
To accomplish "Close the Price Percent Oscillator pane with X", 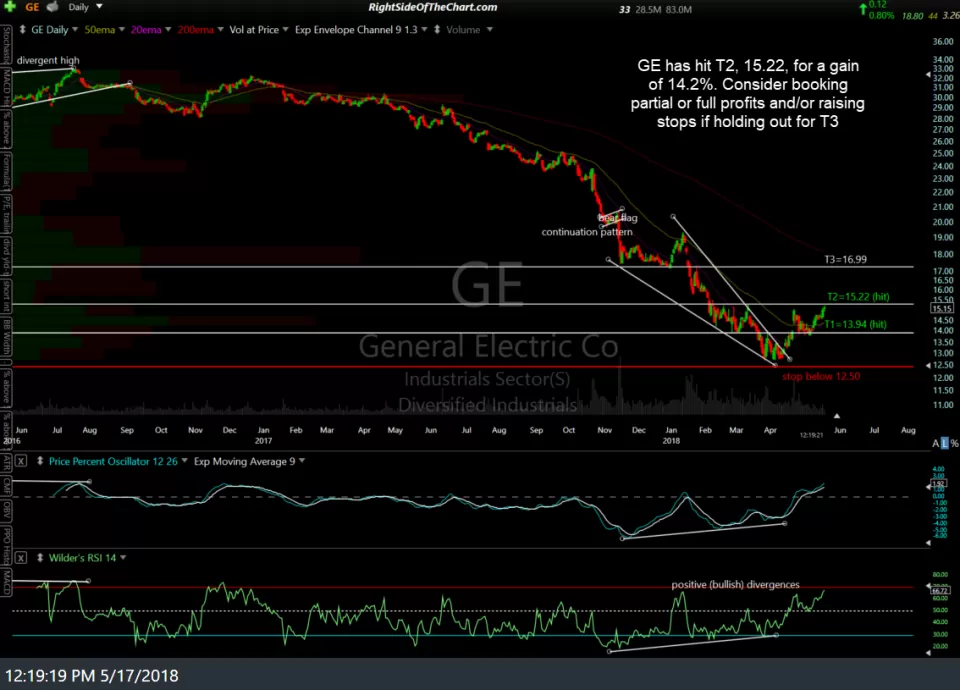I will tap(21, 461).
